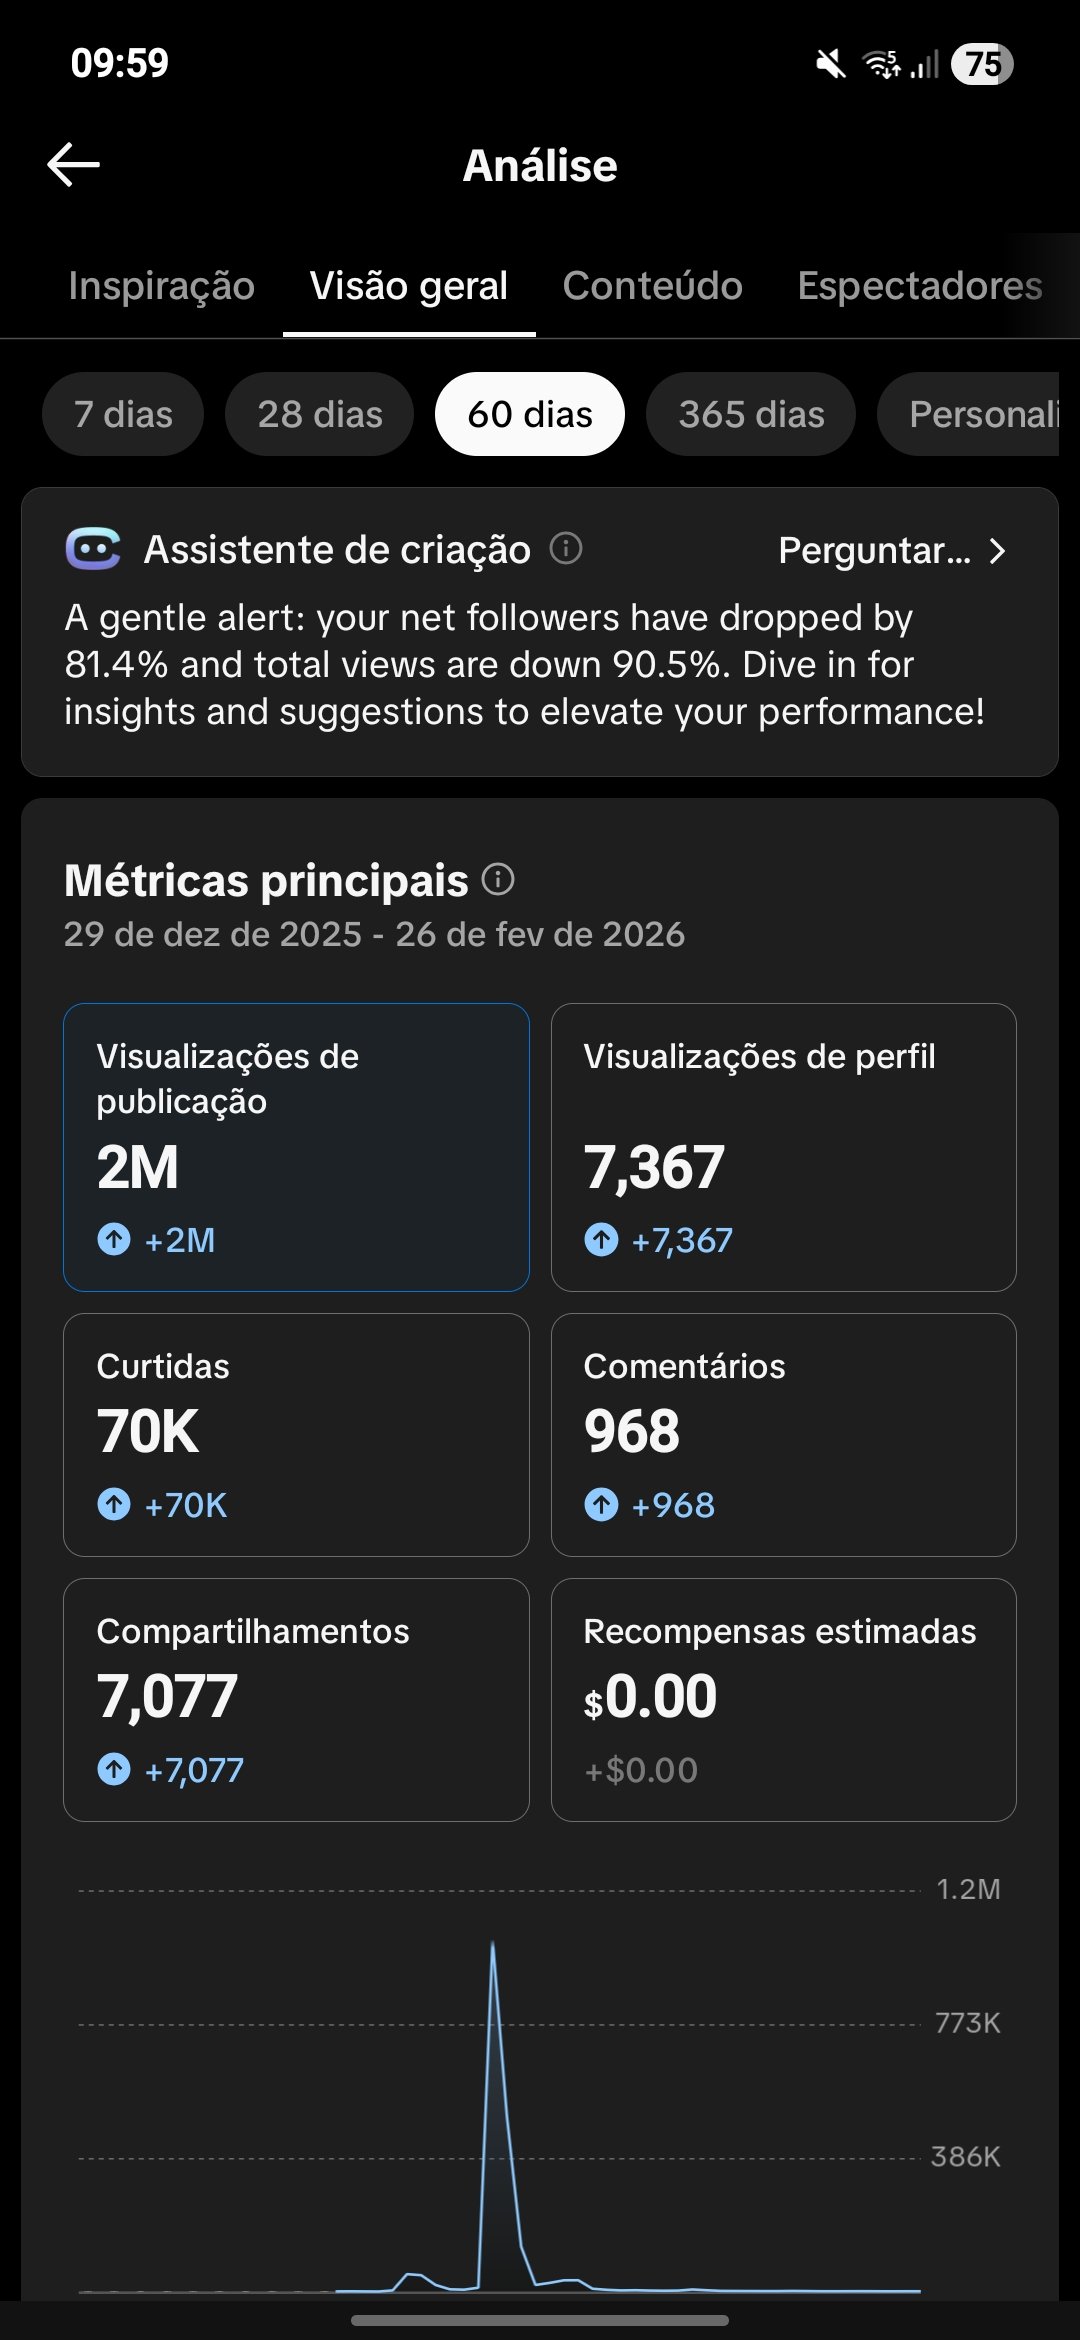Open the Espectadores tab

(x=919, y=286)
